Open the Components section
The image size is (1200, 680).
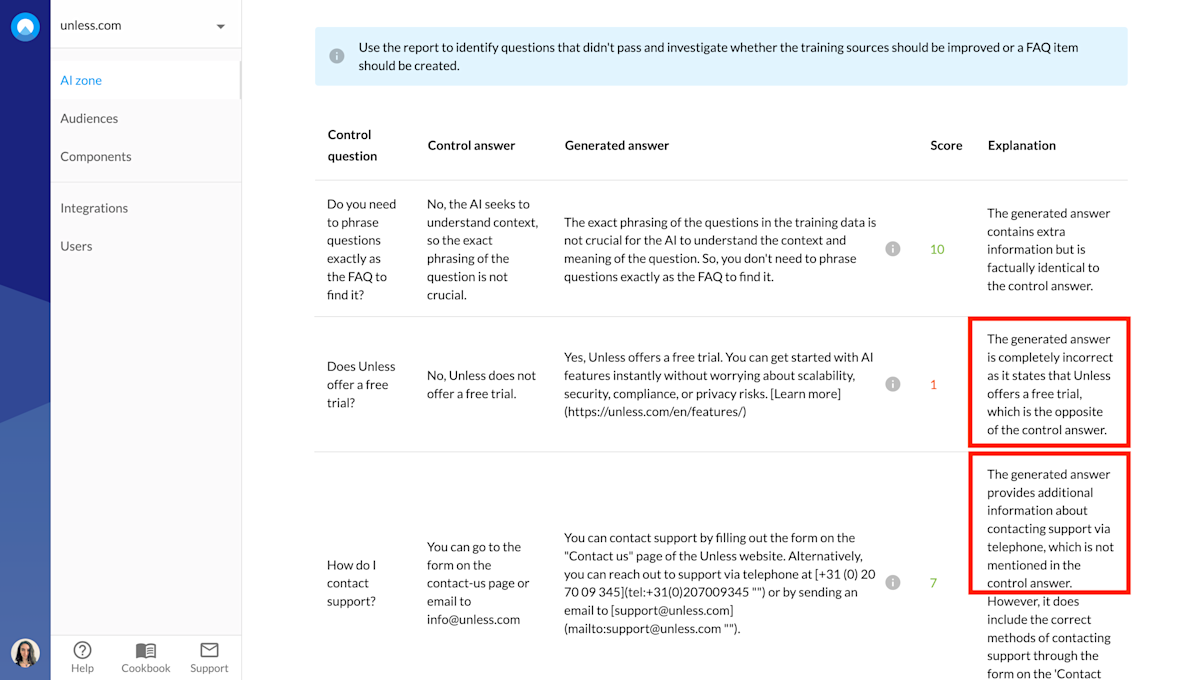[96, 156]
